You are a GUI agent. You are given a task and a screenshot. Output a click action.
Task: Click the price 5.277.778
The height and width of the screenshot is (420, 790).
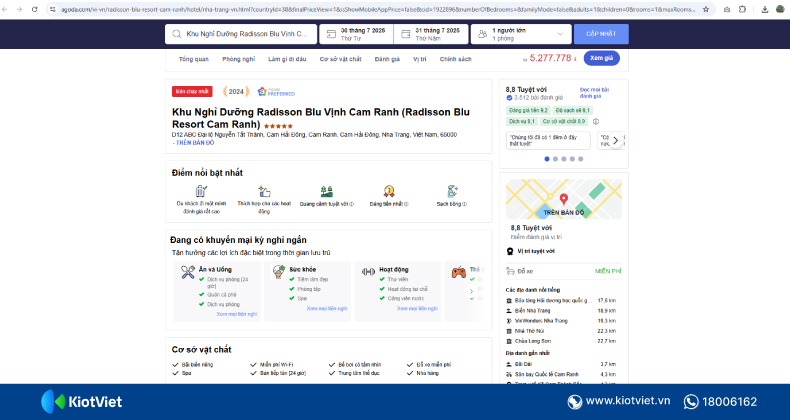550,58
